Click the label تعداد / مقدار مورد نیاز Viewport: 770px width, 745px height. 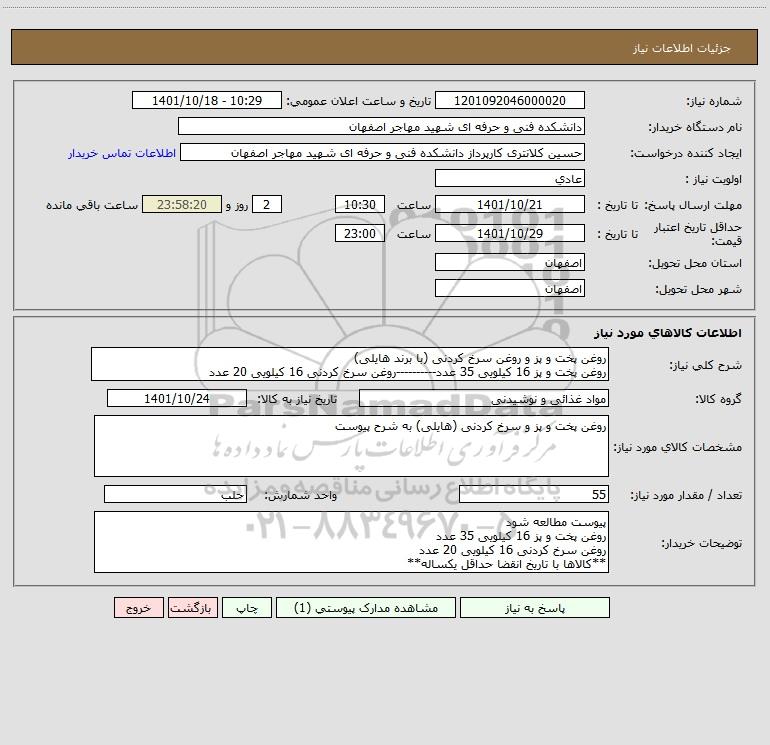(686, 495)
